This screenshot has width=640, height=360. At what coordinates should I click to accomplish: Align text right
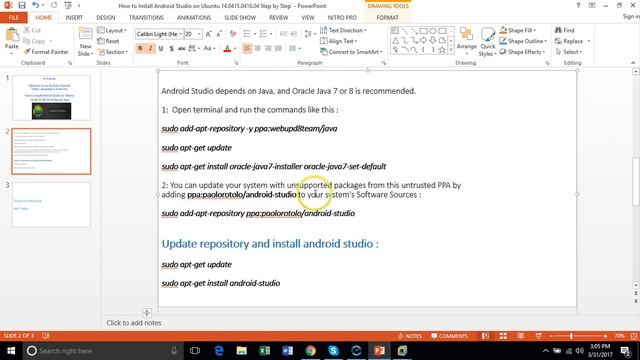[268, 49]
